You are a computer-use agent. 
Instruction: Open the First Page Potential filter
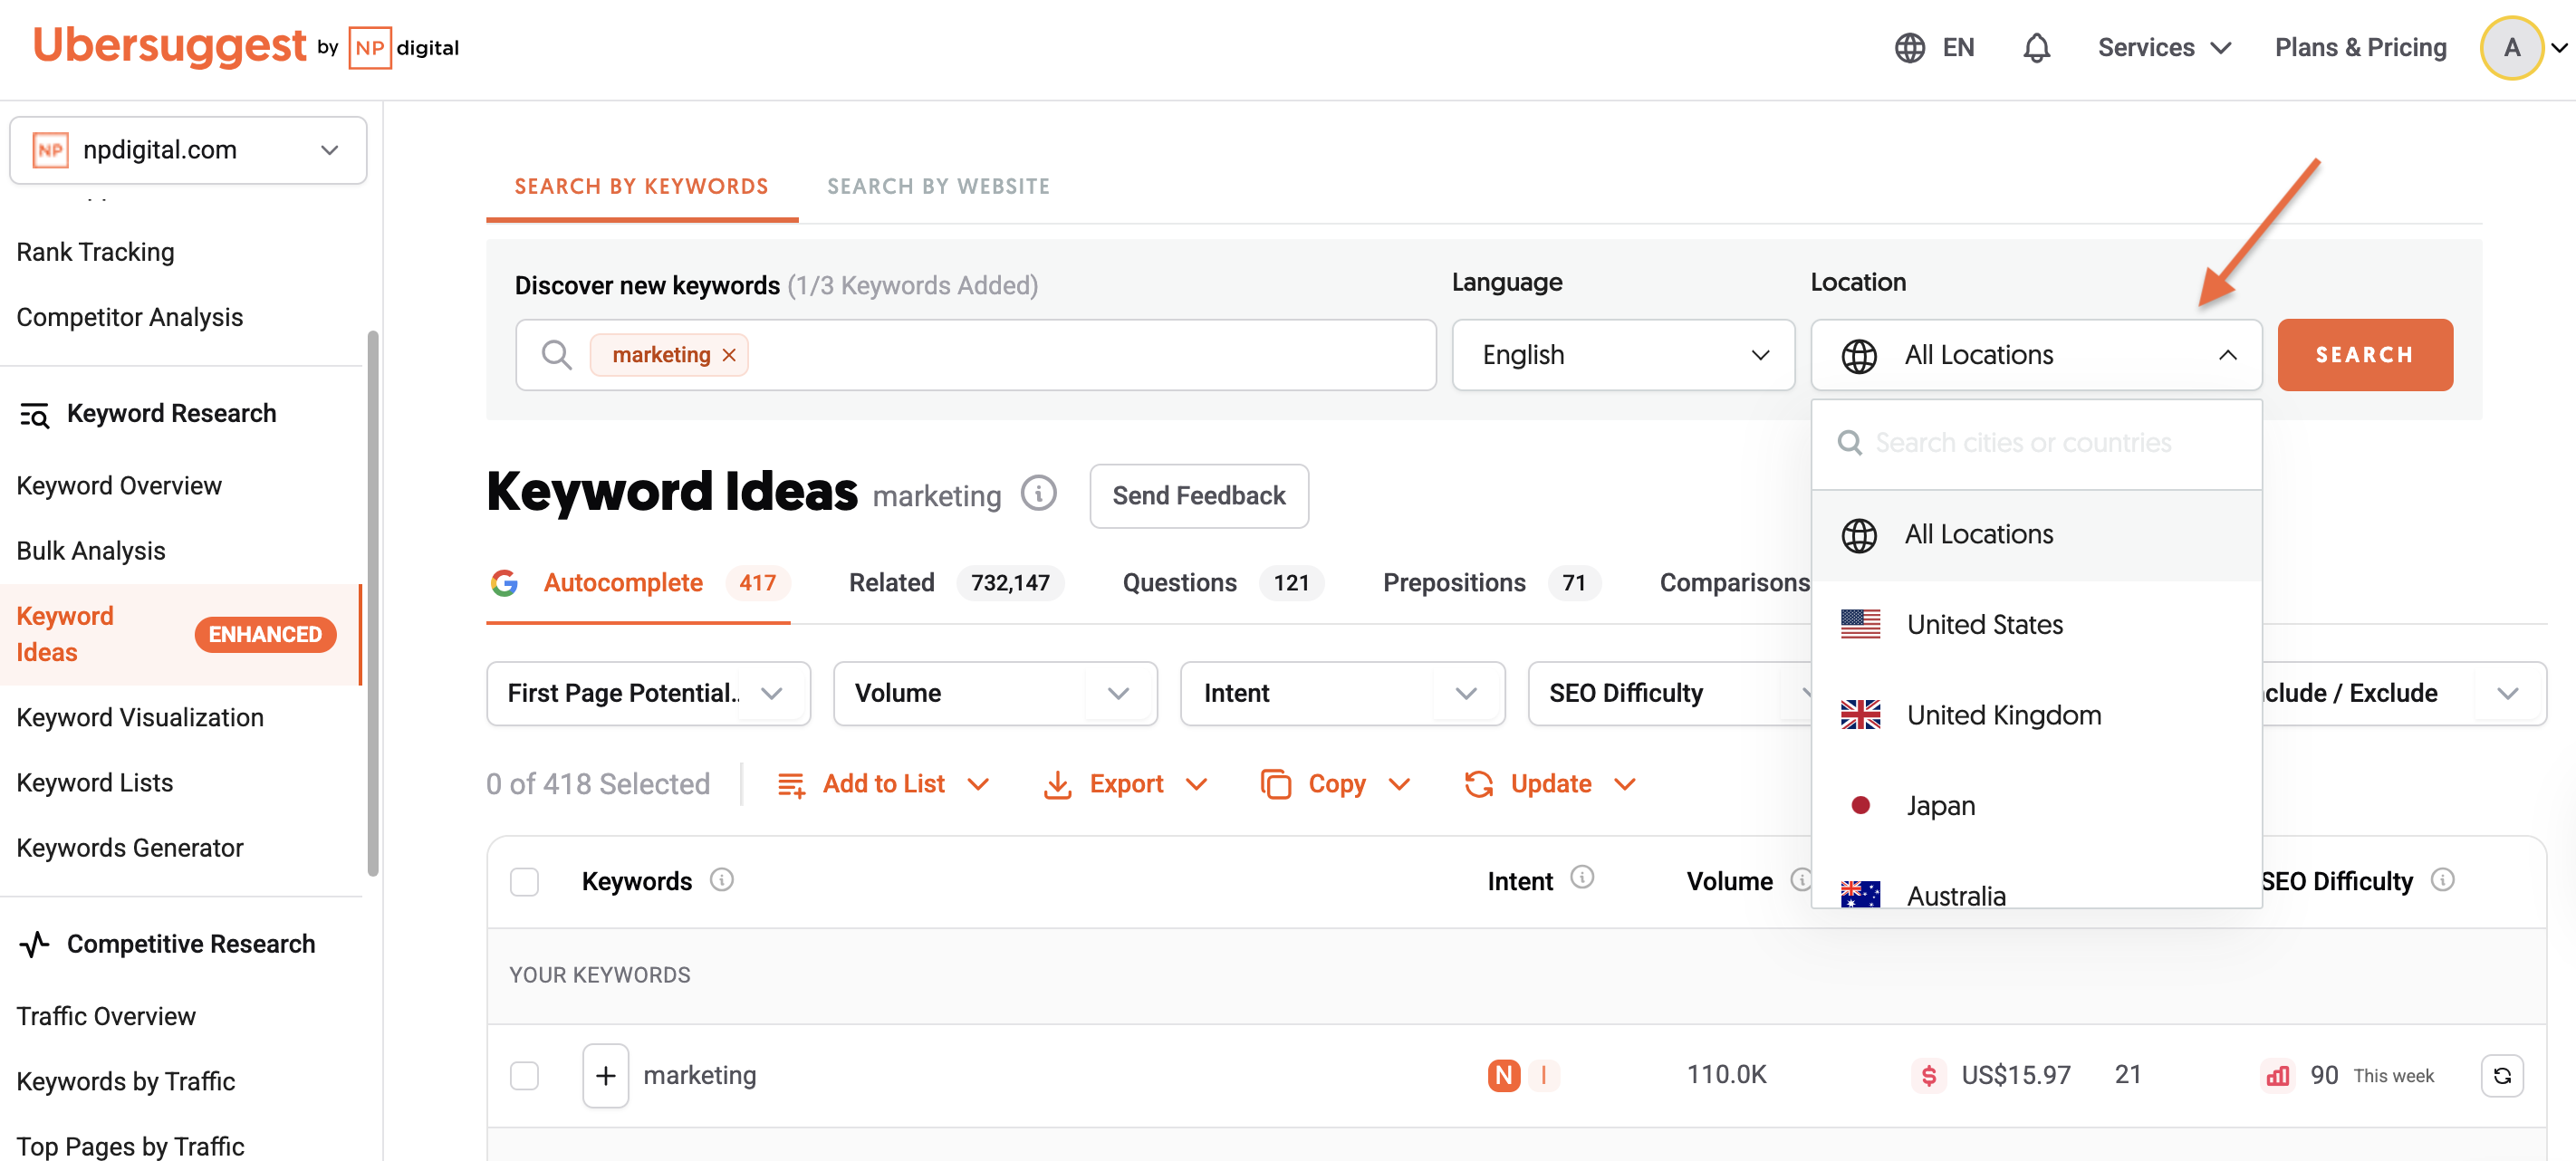pos(648,694)
